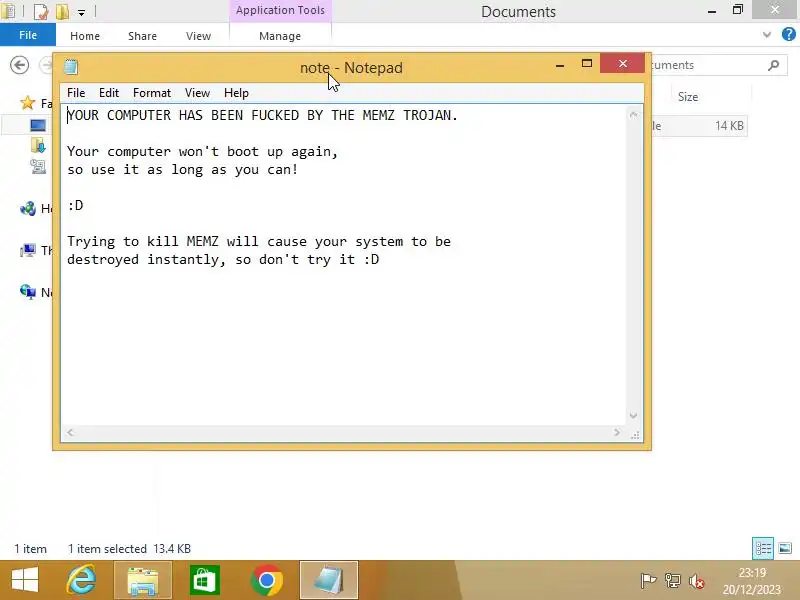Screen dimensions: 800x600
Task: Click the muted volume tray icon
Action: click(696, 581)
